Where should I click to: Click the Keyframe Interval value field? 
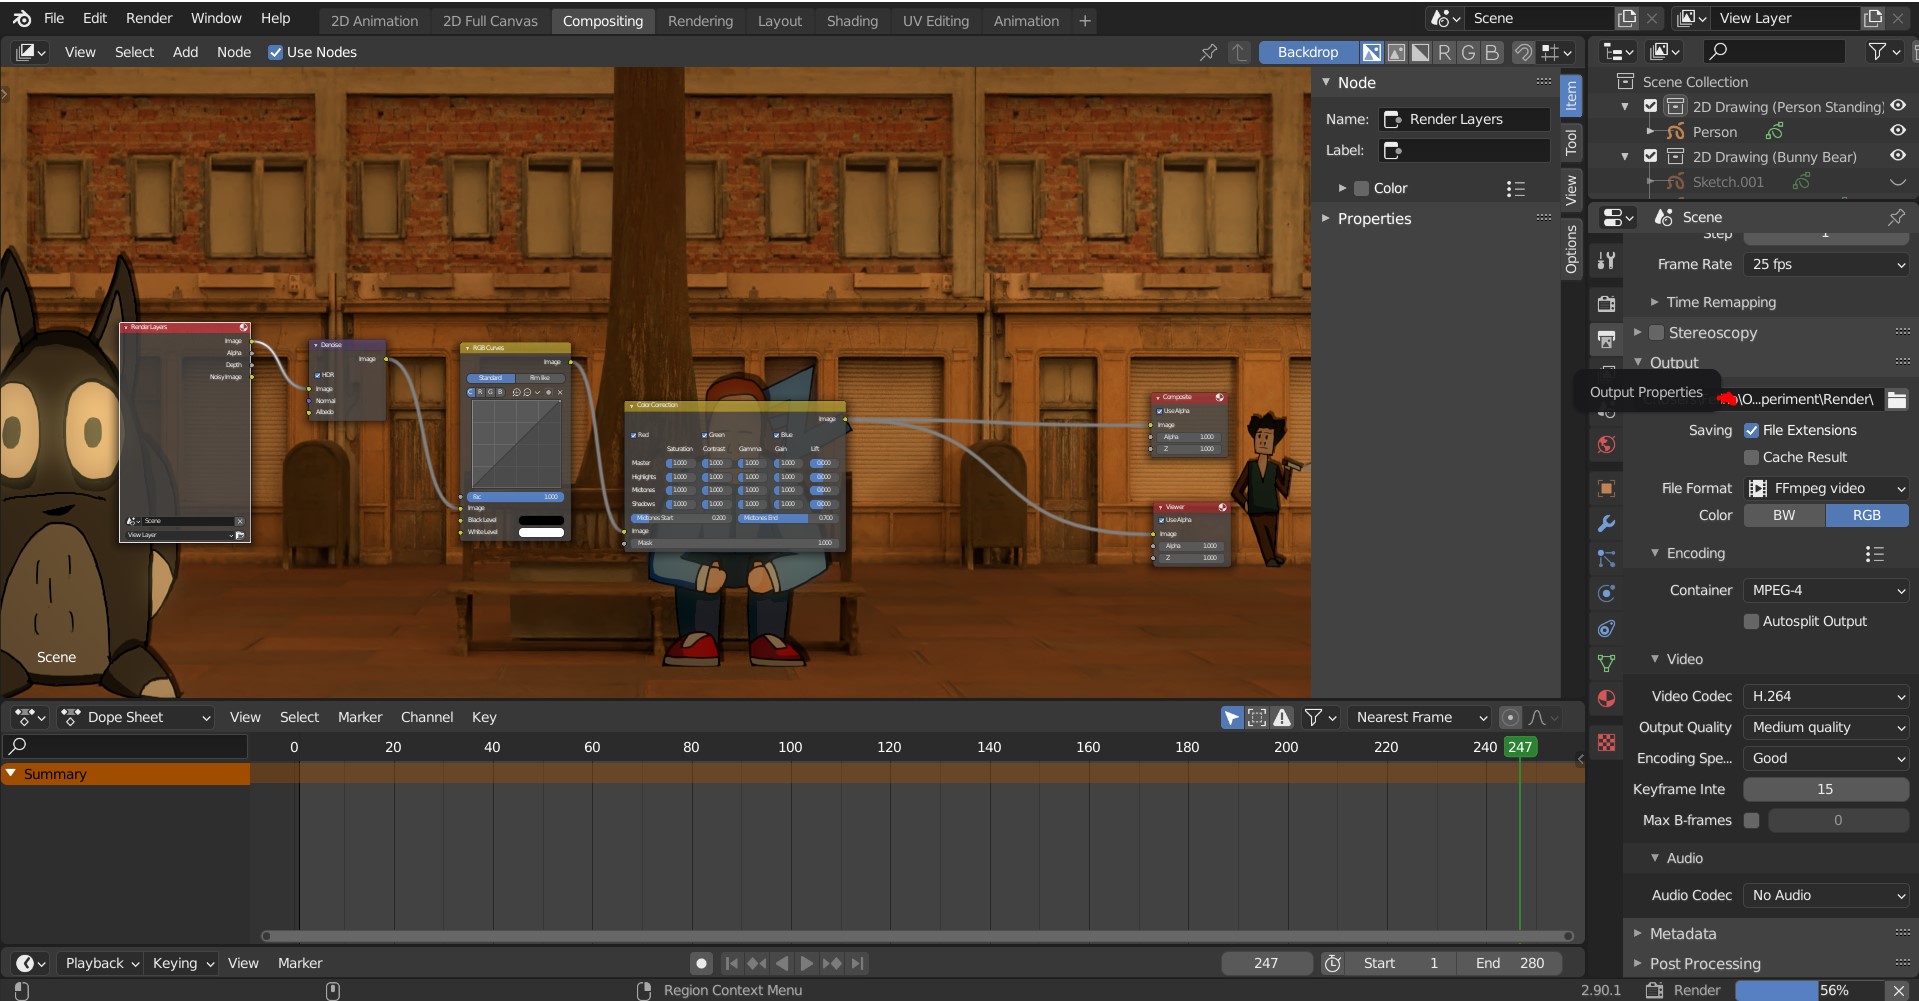(x=1825, y=789)
